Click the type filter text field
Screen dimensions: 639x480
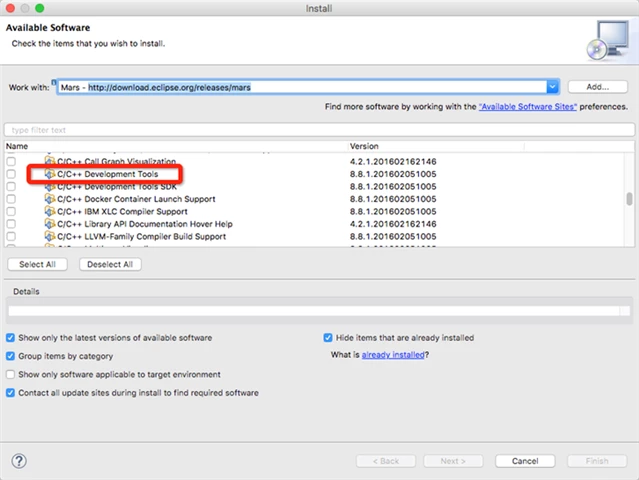click(320, 130)
